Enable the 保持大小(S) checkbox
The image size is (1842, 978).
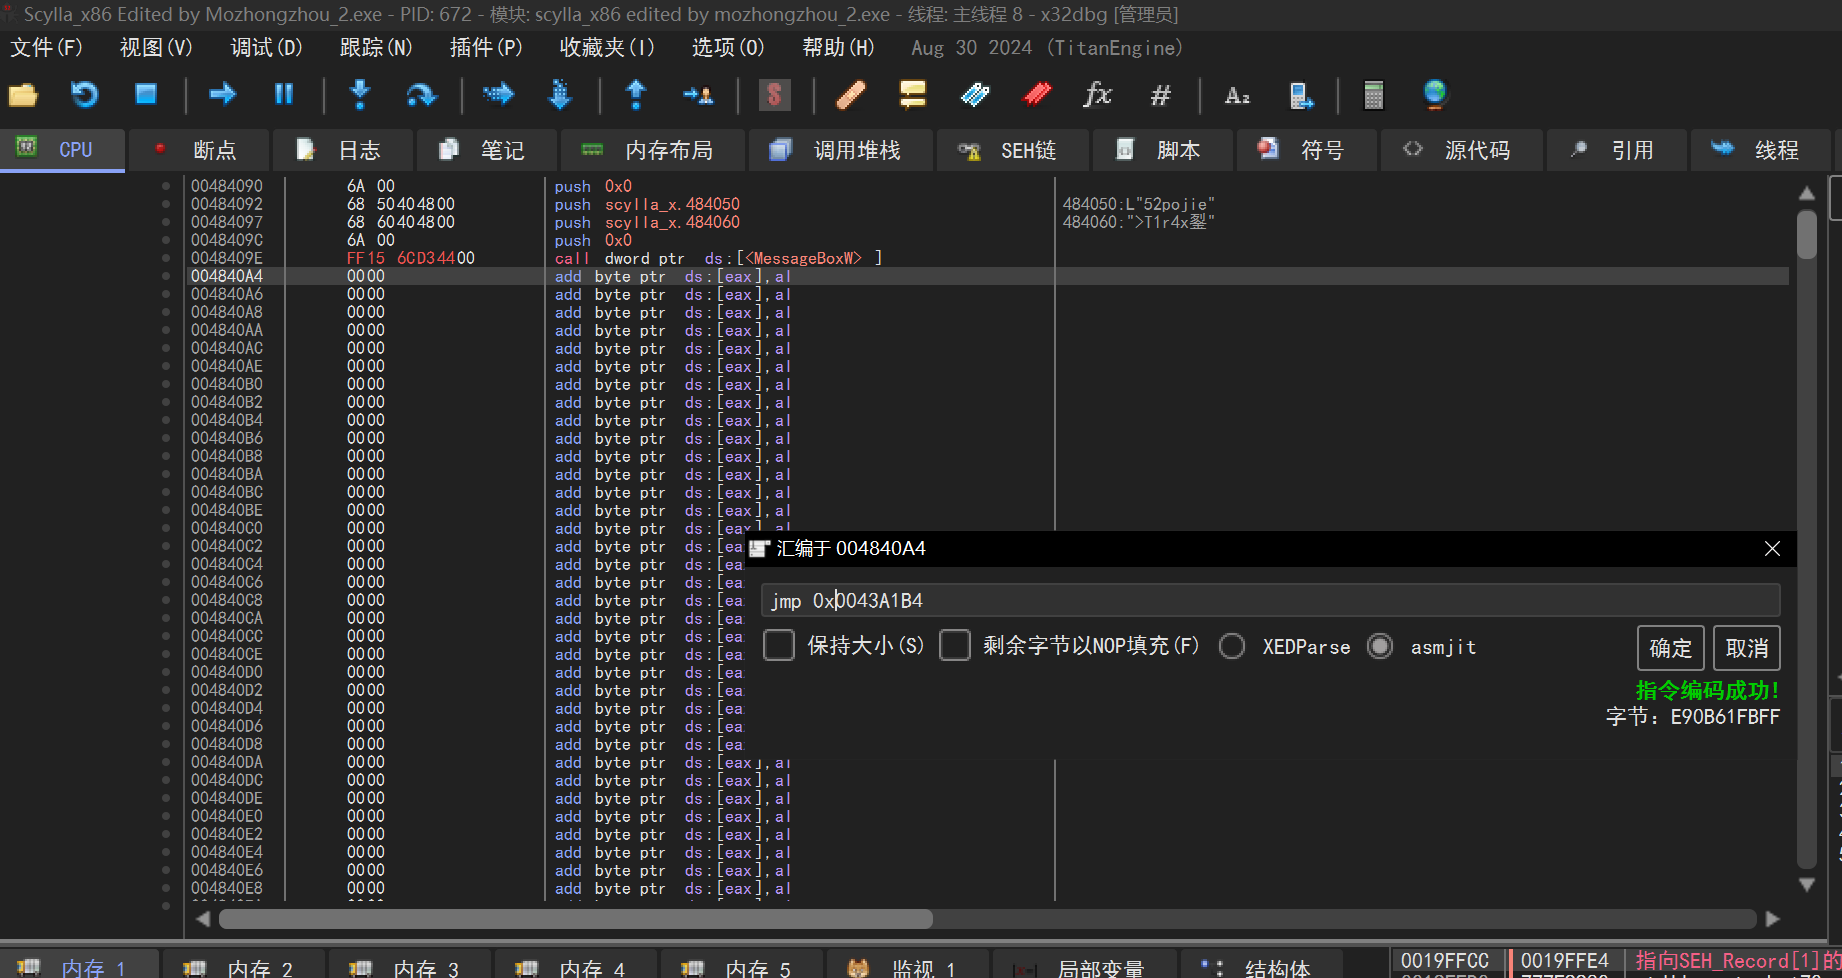[779, 645]
